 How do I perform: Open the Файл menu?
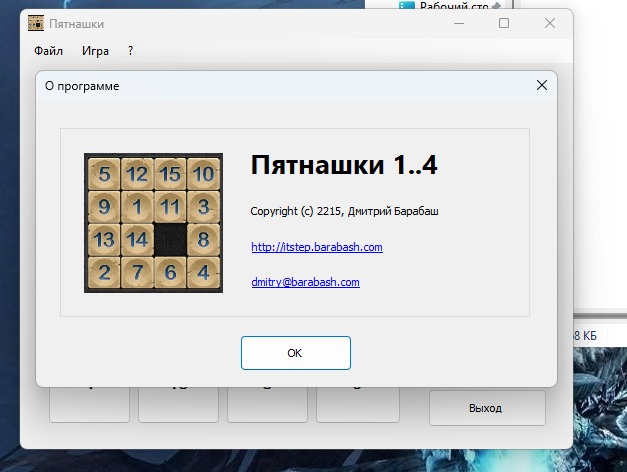(48, 50)
